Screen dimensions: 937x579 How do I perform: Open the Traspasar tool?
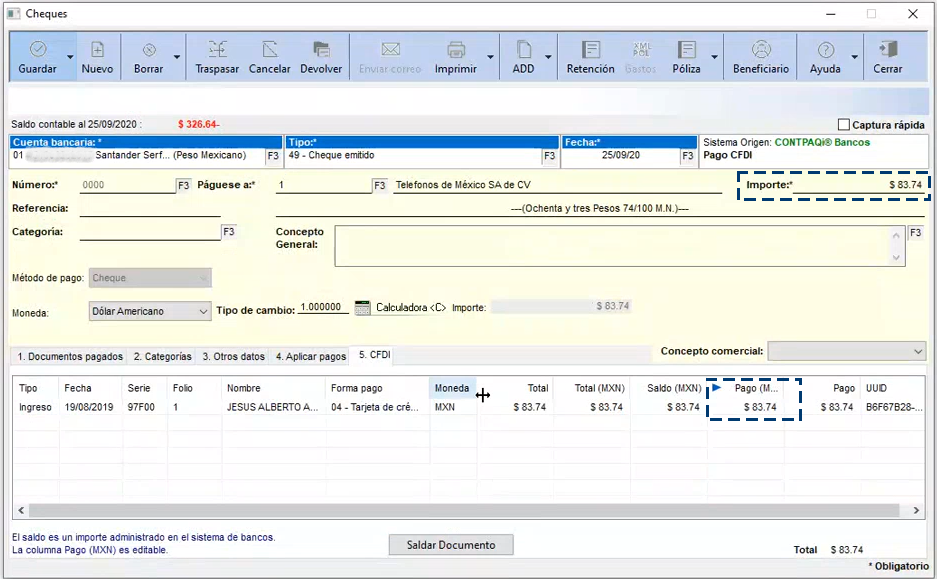point(217,50)
